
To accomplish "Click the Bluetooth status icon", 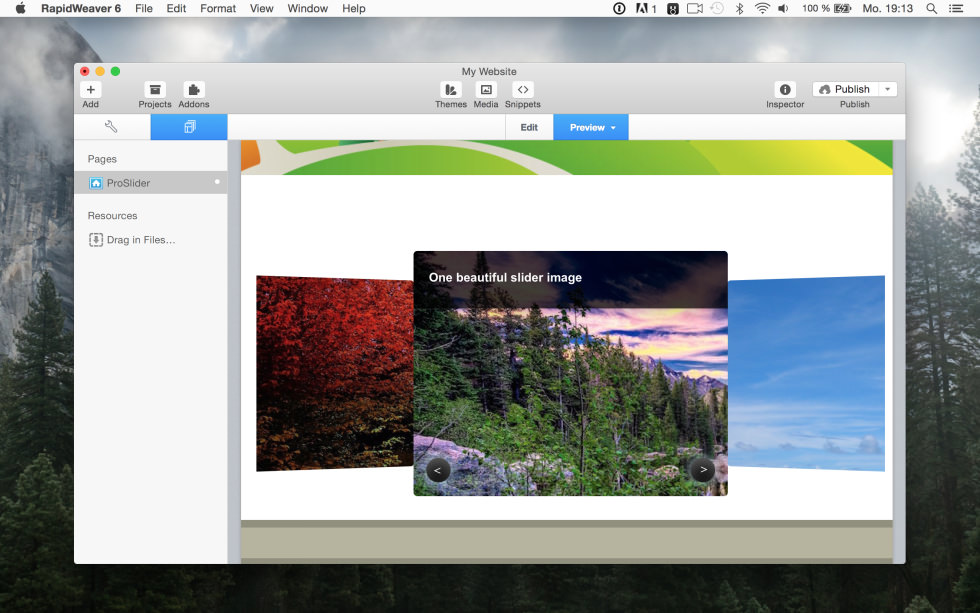I will point(739,8).
